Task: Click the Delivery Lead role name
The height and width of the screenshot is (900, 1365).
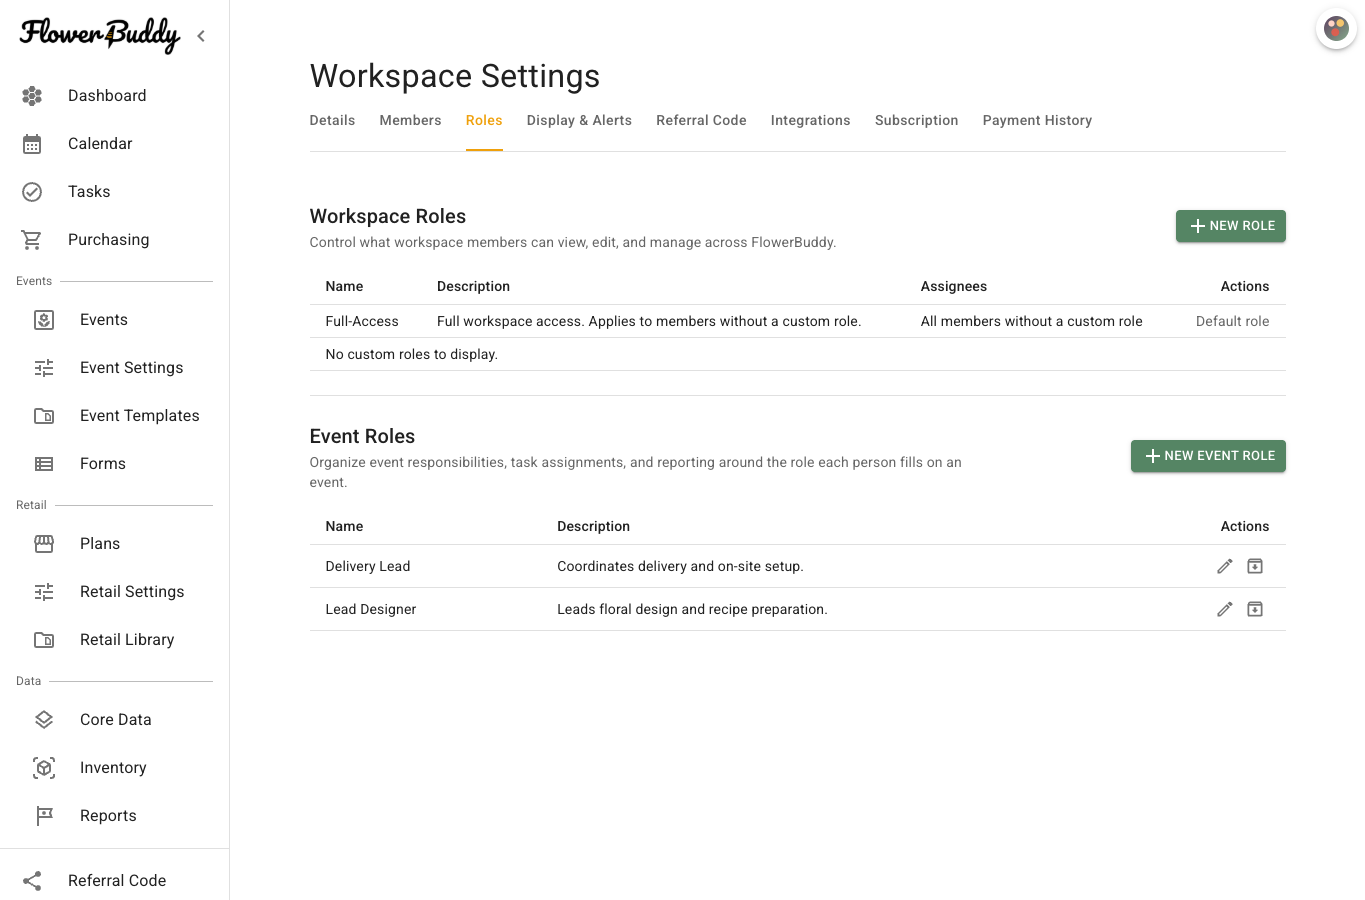Action: coord(368,567)
